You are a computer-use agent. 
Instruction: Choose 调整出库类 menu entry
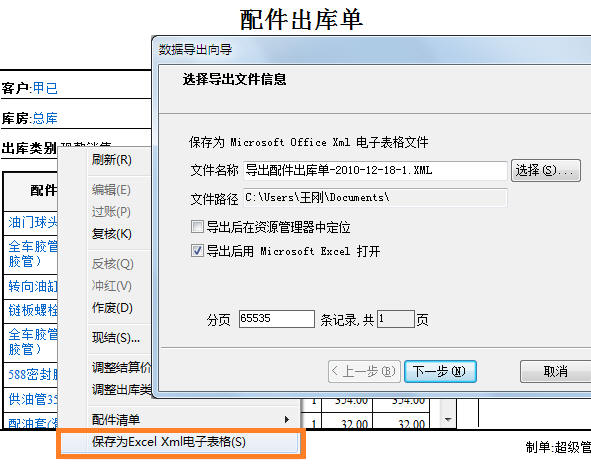(121, 389)
